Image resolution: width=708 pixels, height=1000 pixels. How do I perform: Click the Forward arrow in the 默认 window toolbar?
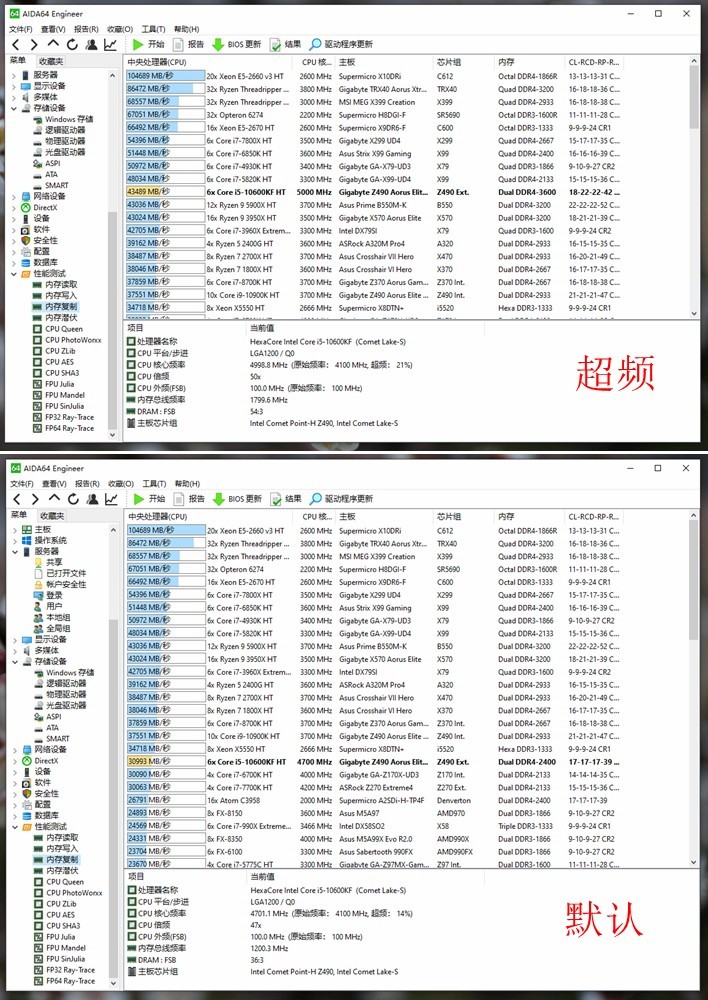(34, 499)
